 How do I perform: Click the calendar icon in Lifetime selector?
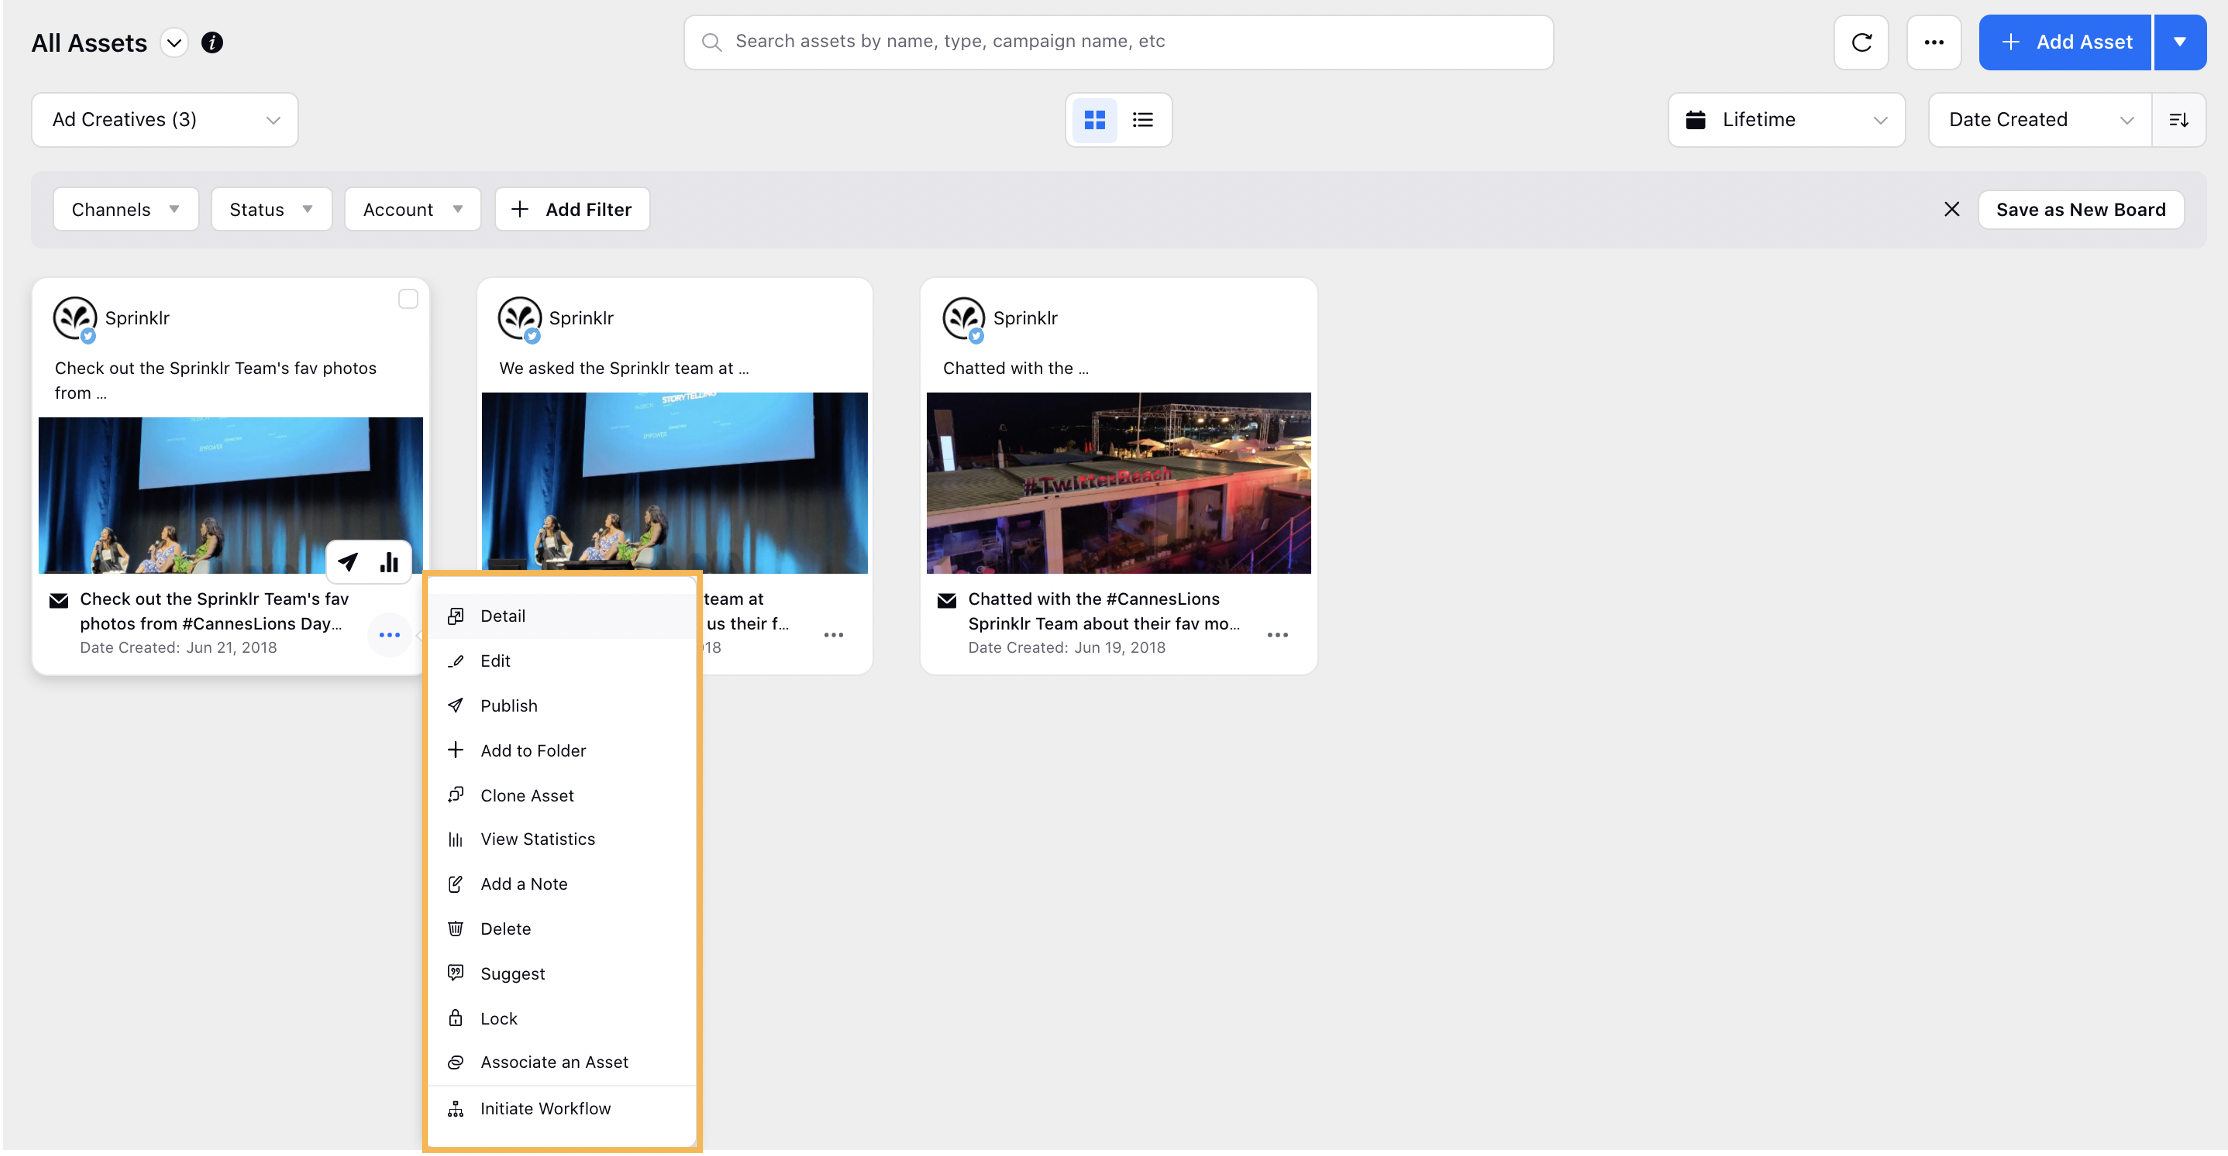click(1696, 120)
